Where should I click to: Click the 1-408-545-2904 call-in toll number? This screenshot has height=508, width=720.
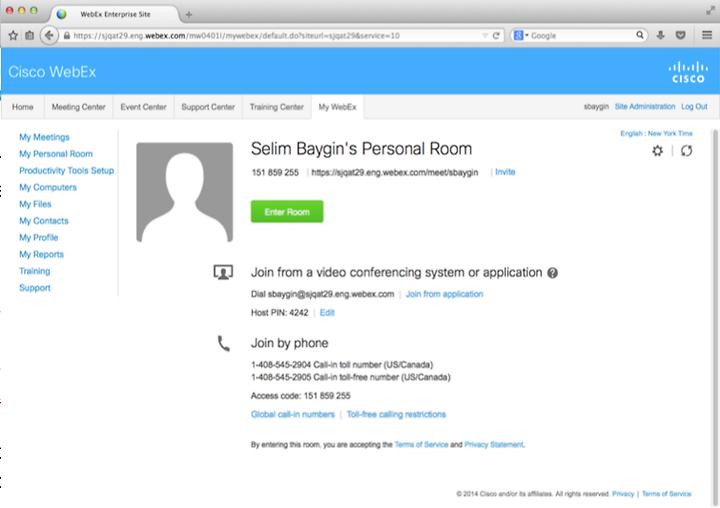(x=342, y=365)
